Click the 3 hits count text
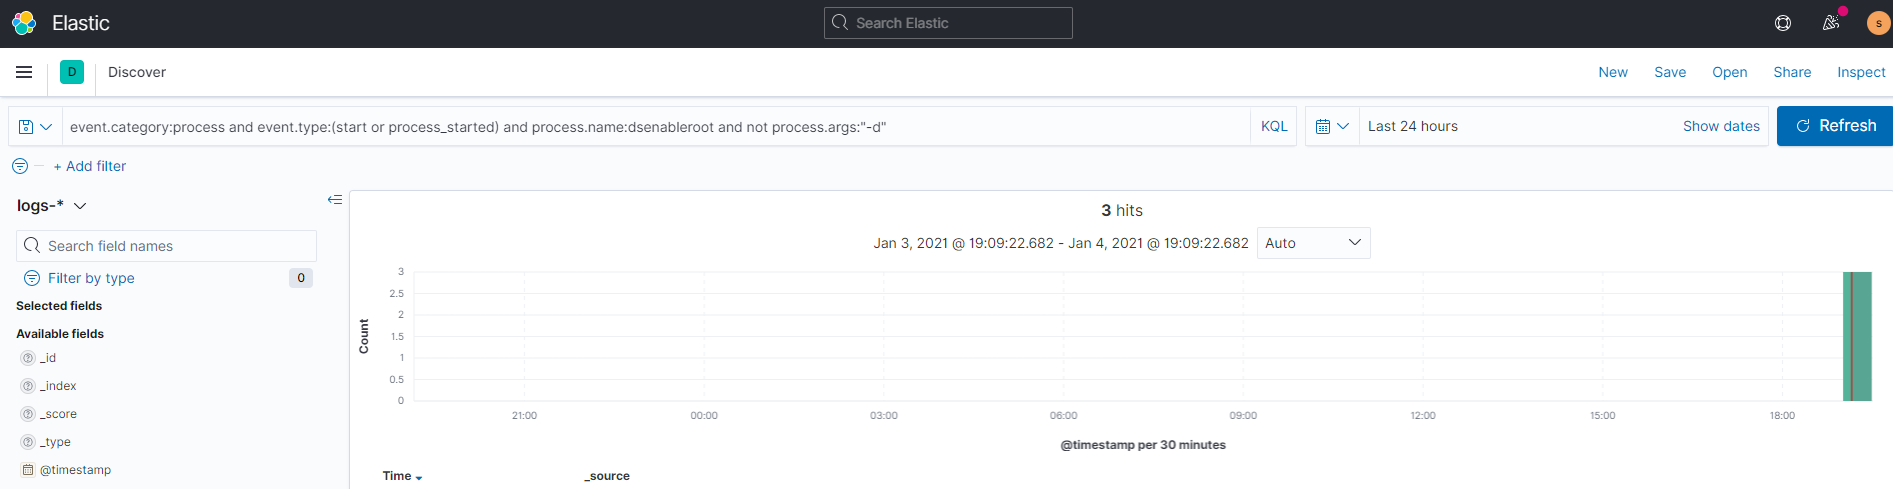 pyautogui.click(x=1122, y=210)
